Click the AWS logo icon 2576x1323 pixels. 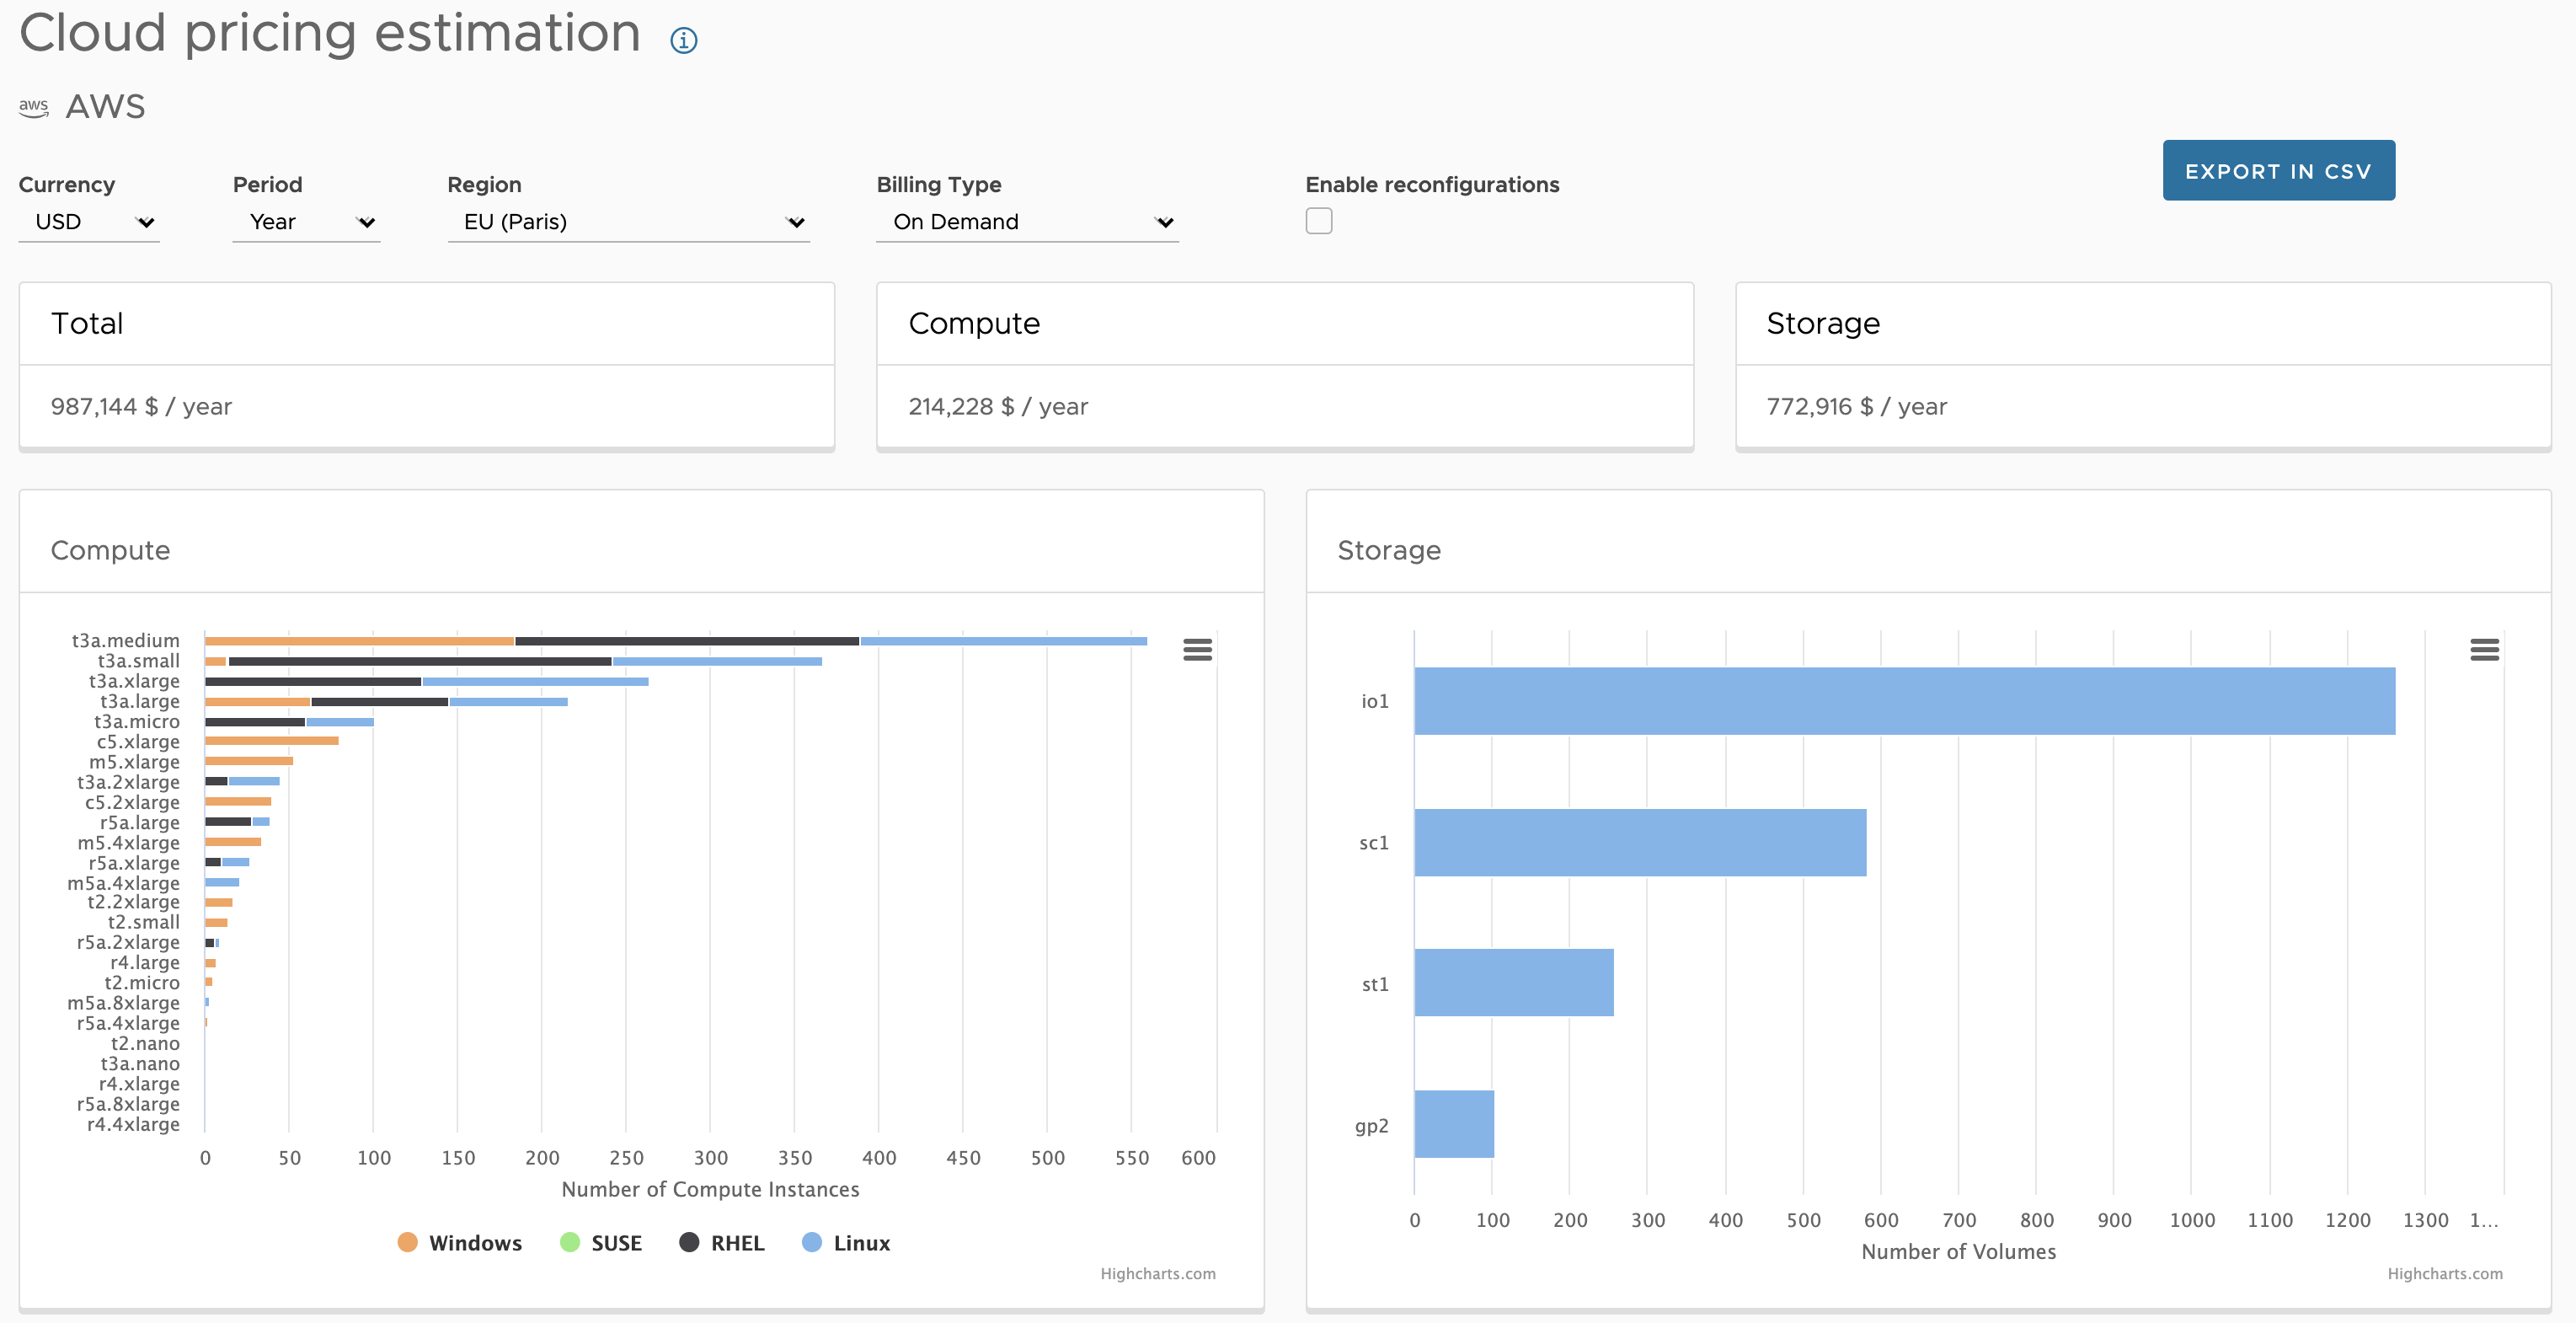33,107
